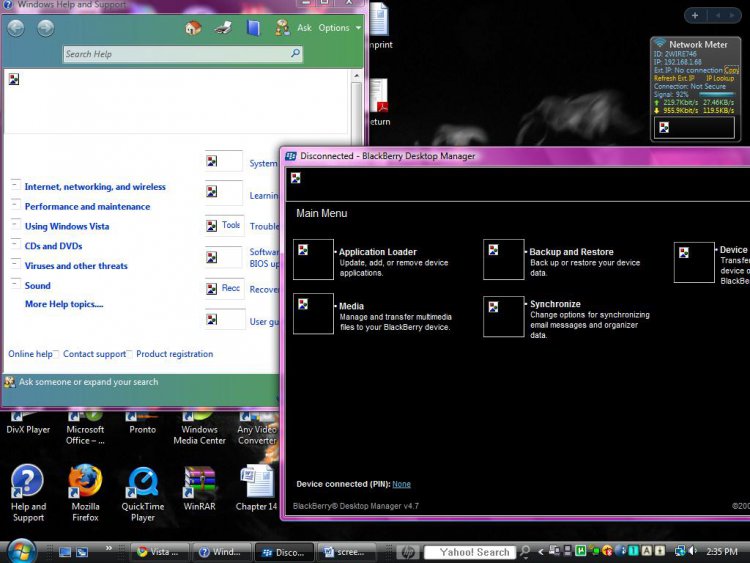Print the current Help topic
The height and width of the screenshot is (563, 750).
coord(223,28)
